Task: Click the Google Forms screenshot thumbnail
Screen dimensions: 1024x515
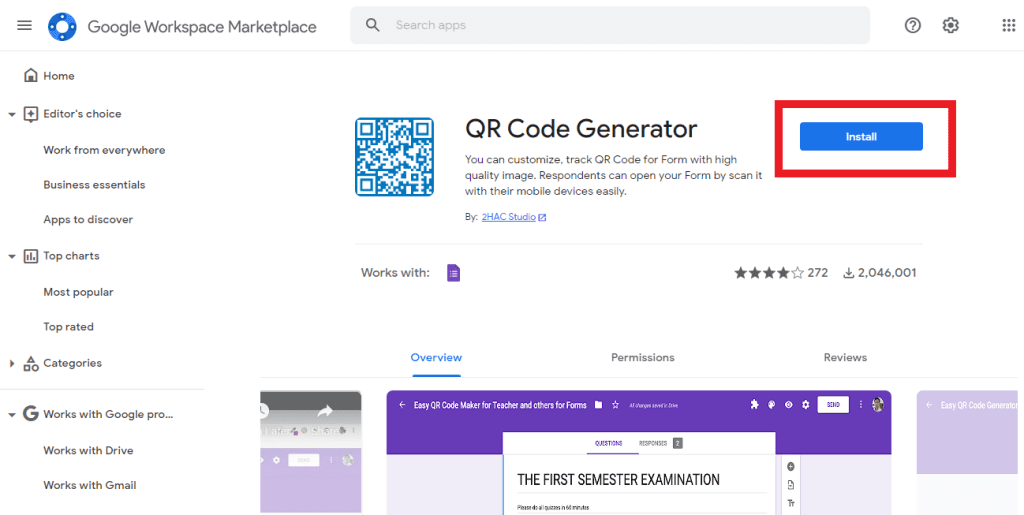Action: click(x=638, y=452)
